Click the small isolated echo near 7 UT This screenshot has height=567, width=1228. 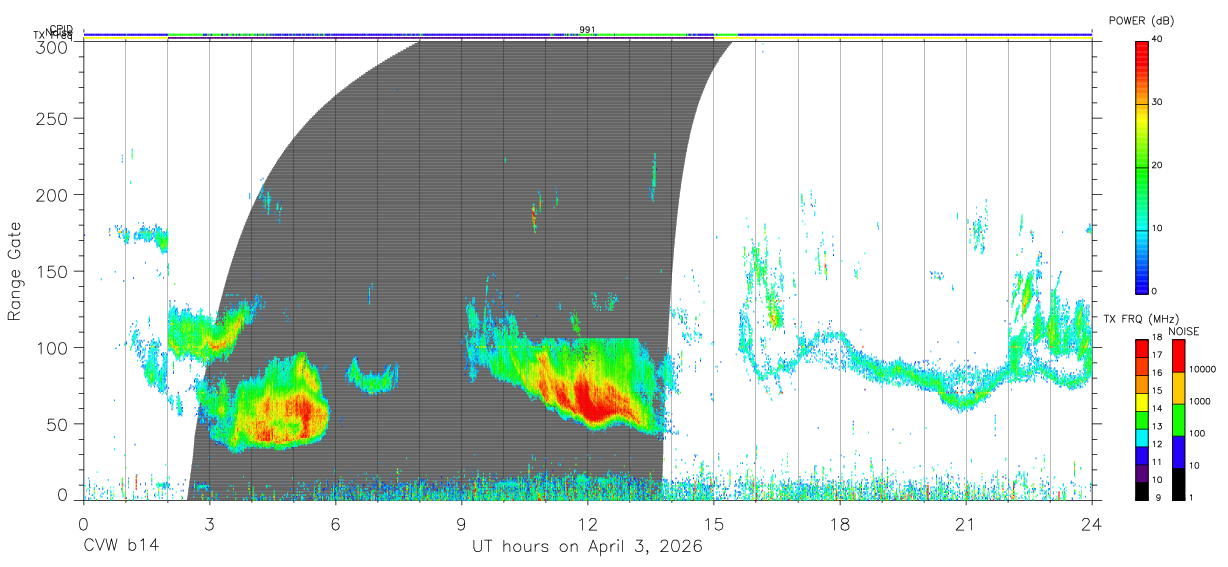(x=372, y=377)
